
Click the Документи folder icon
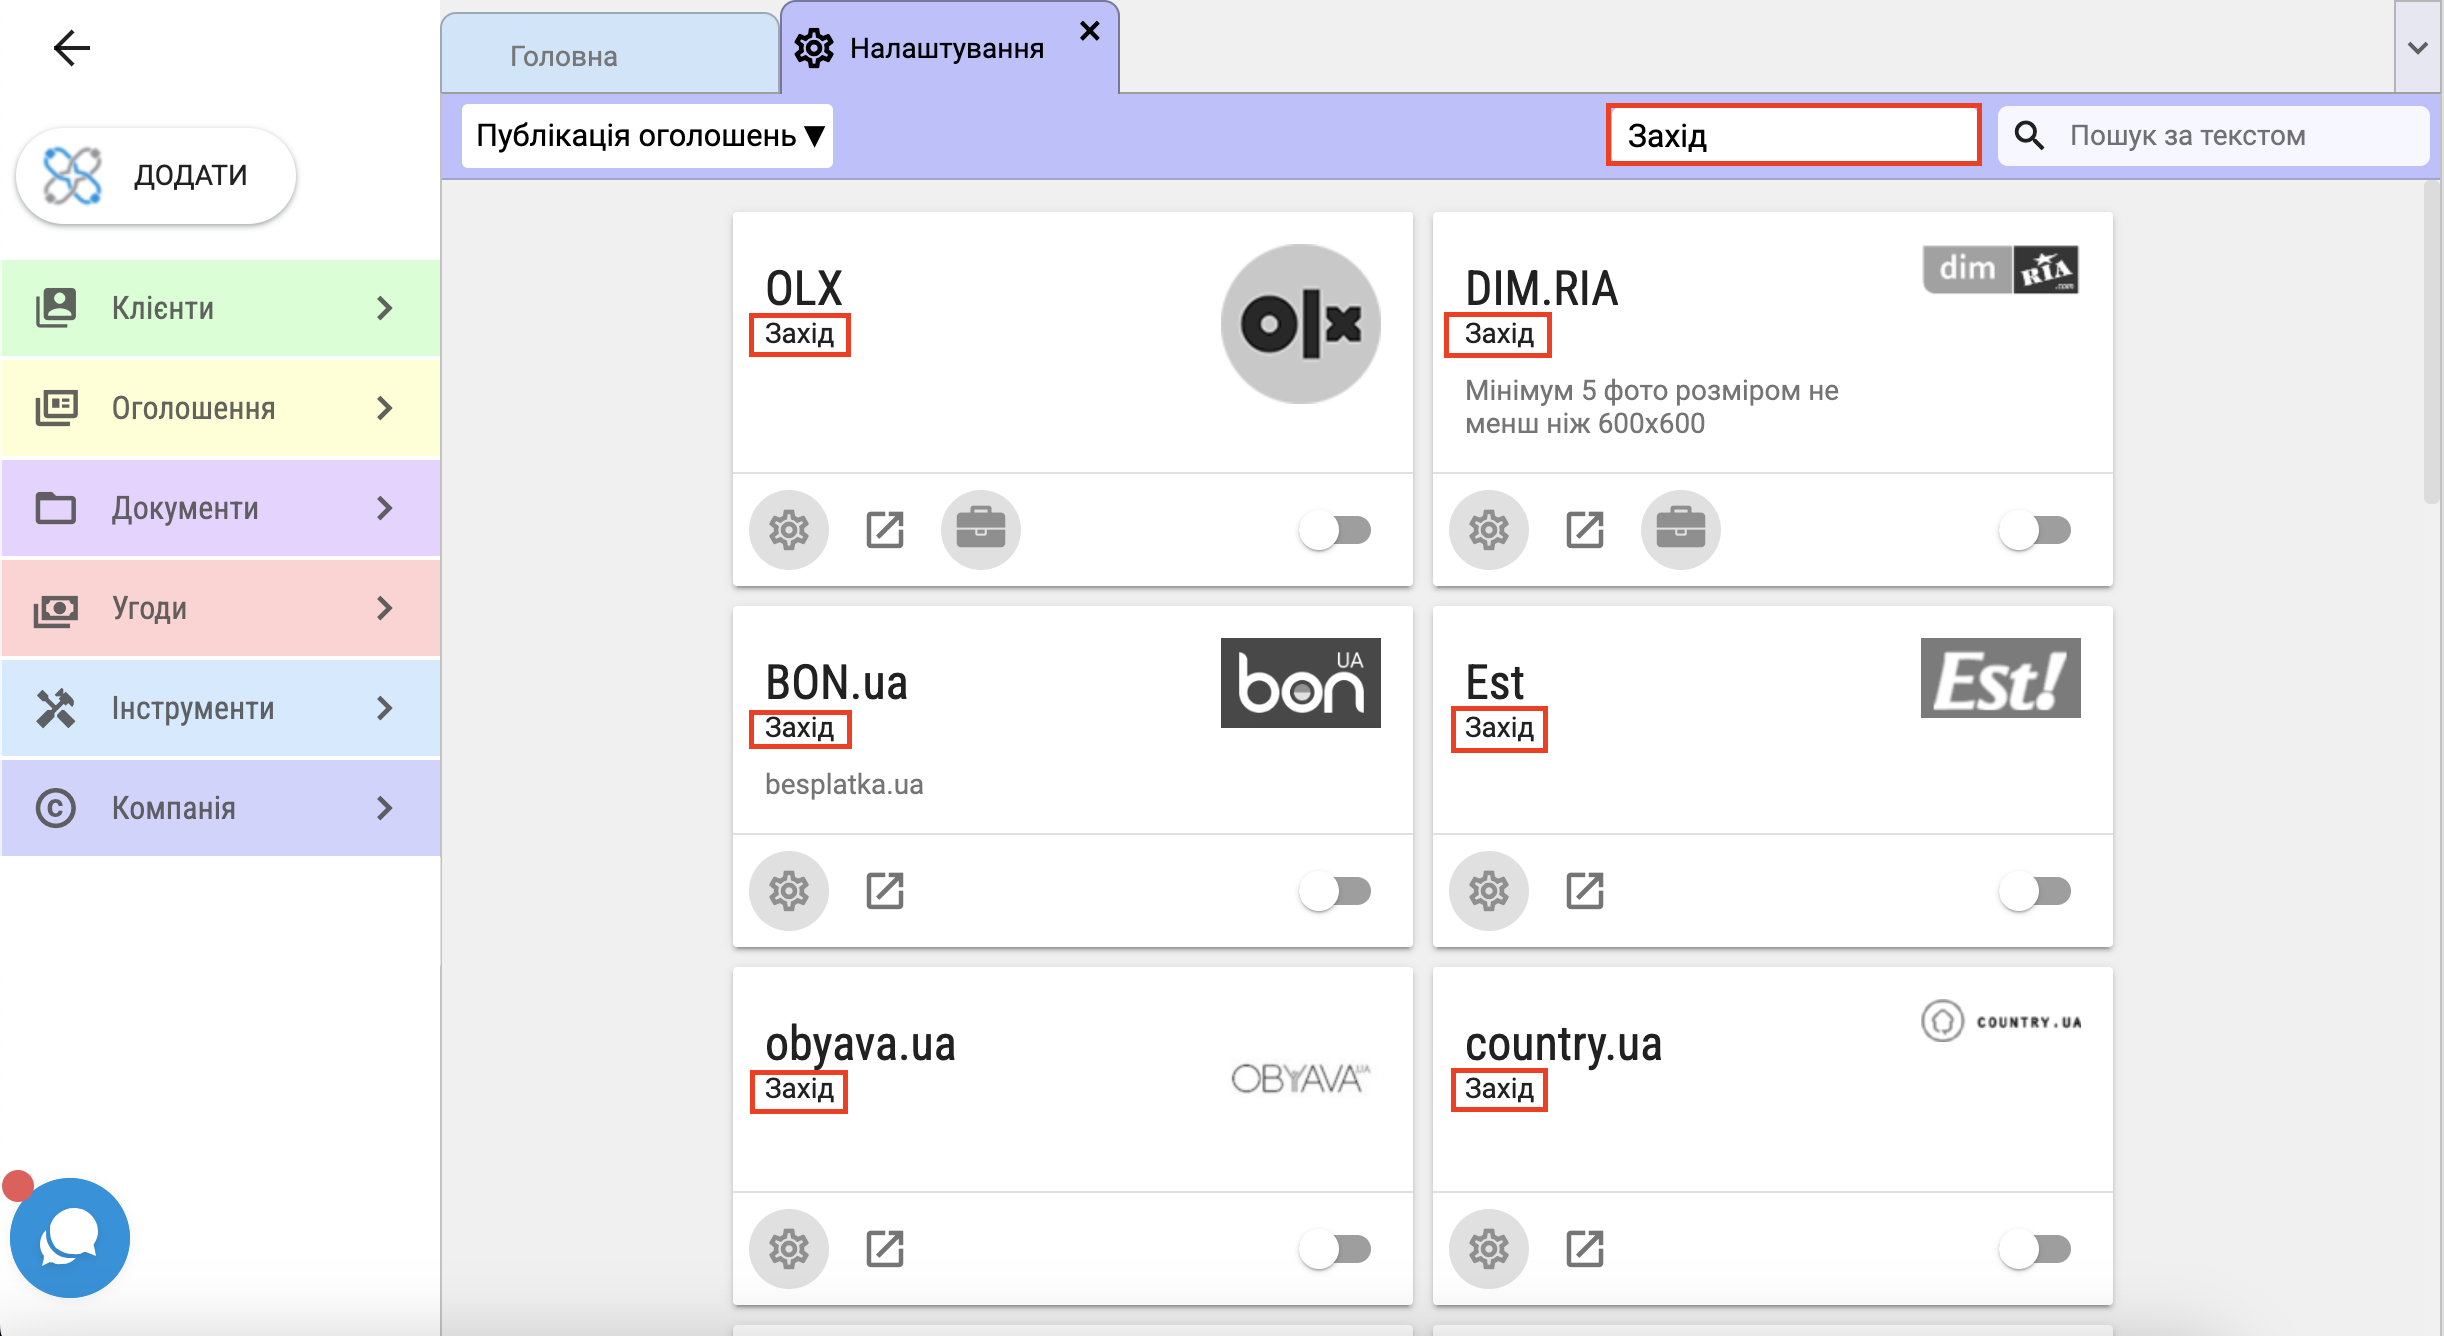tap(56, 508)
